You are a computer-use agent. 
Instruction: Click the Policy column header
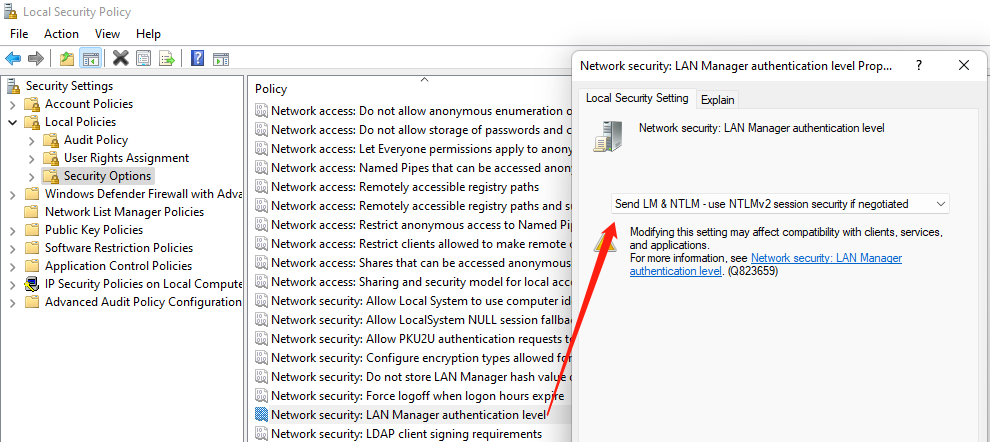click(x=271, y=89)
